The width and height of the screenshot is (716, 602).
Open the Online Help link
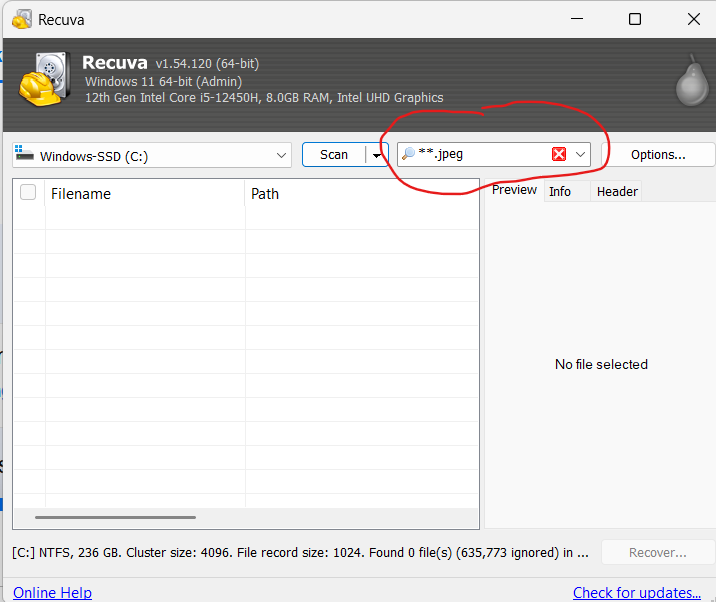click(53, 592)
